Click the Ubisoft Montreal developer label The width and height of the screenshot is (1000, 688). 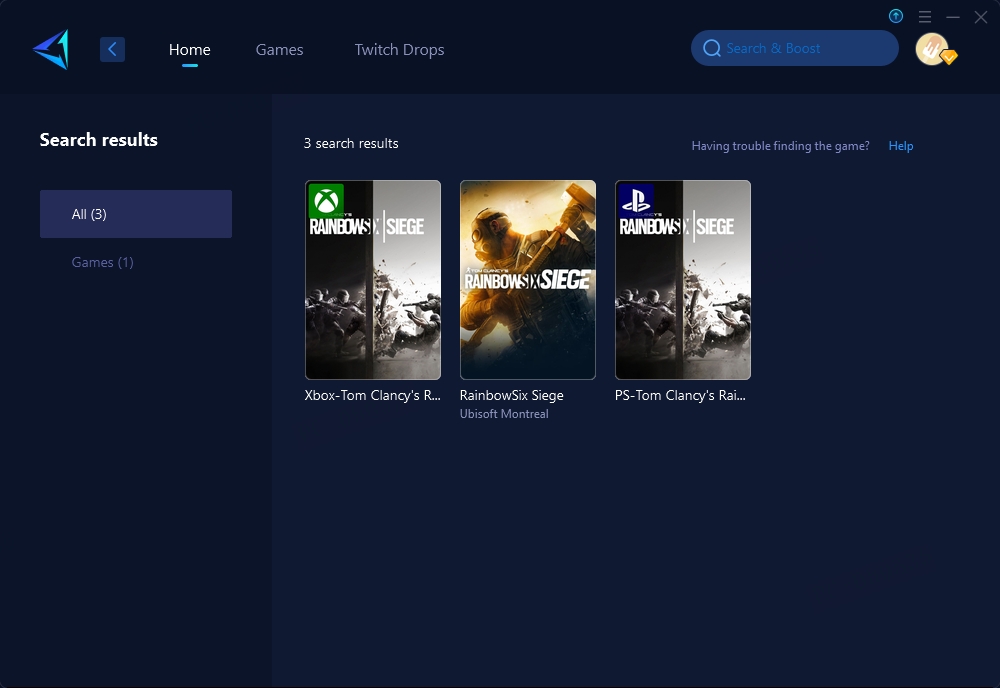pos(504,414)
